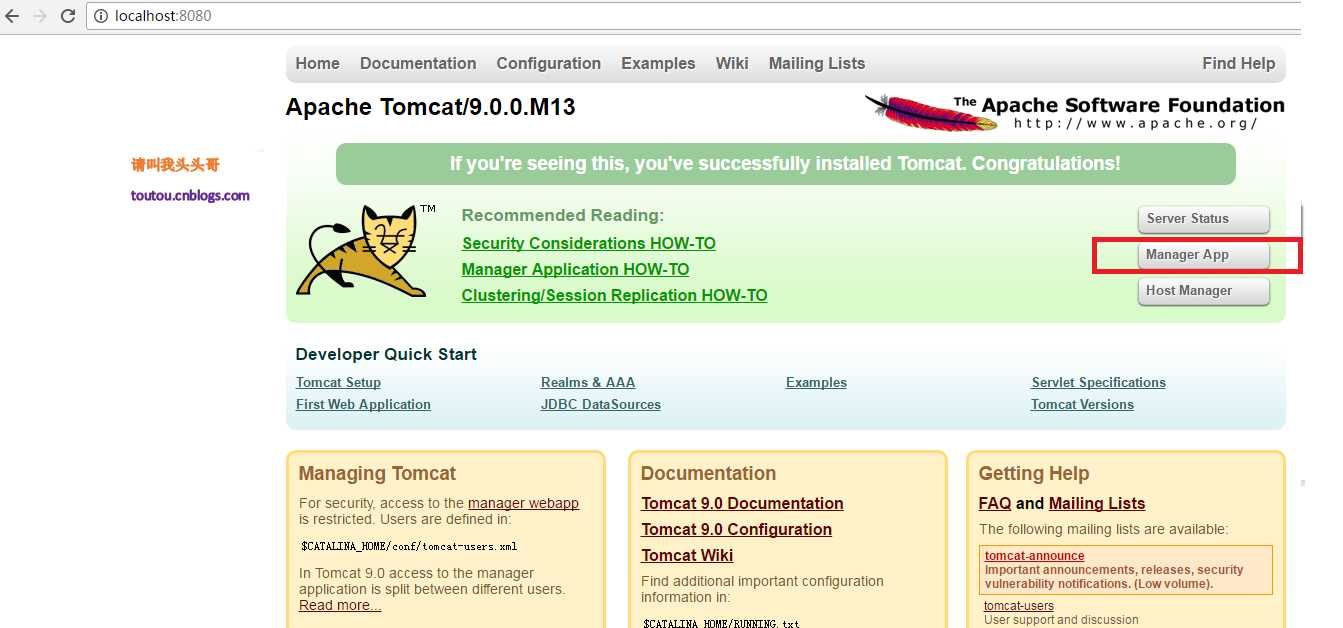
Task: Click the Developer Quick Start heading
Action: (386, 354)
